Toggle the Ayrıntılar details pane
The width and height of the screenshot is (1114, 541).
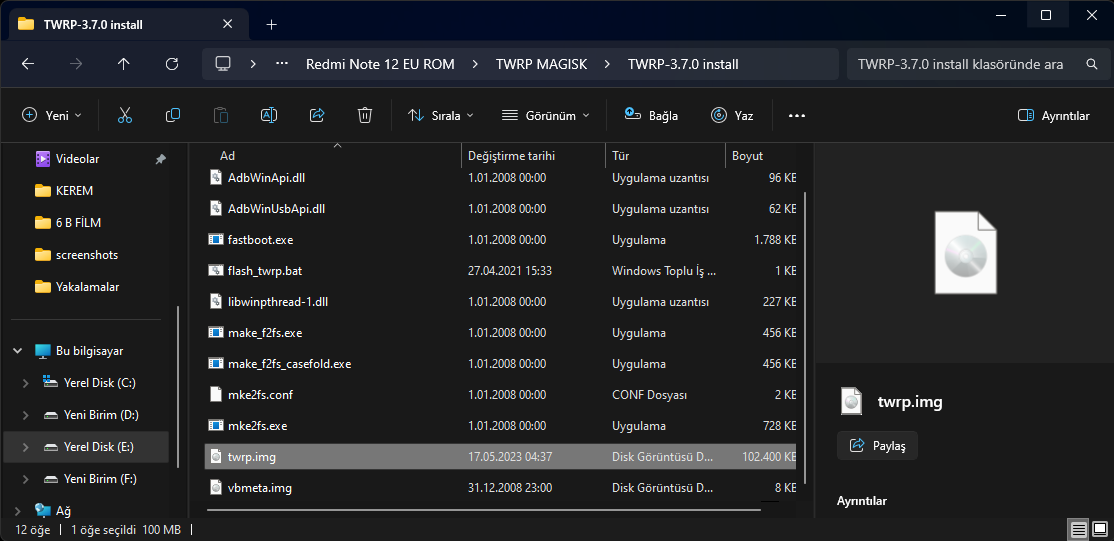(x=1054, y=115)
